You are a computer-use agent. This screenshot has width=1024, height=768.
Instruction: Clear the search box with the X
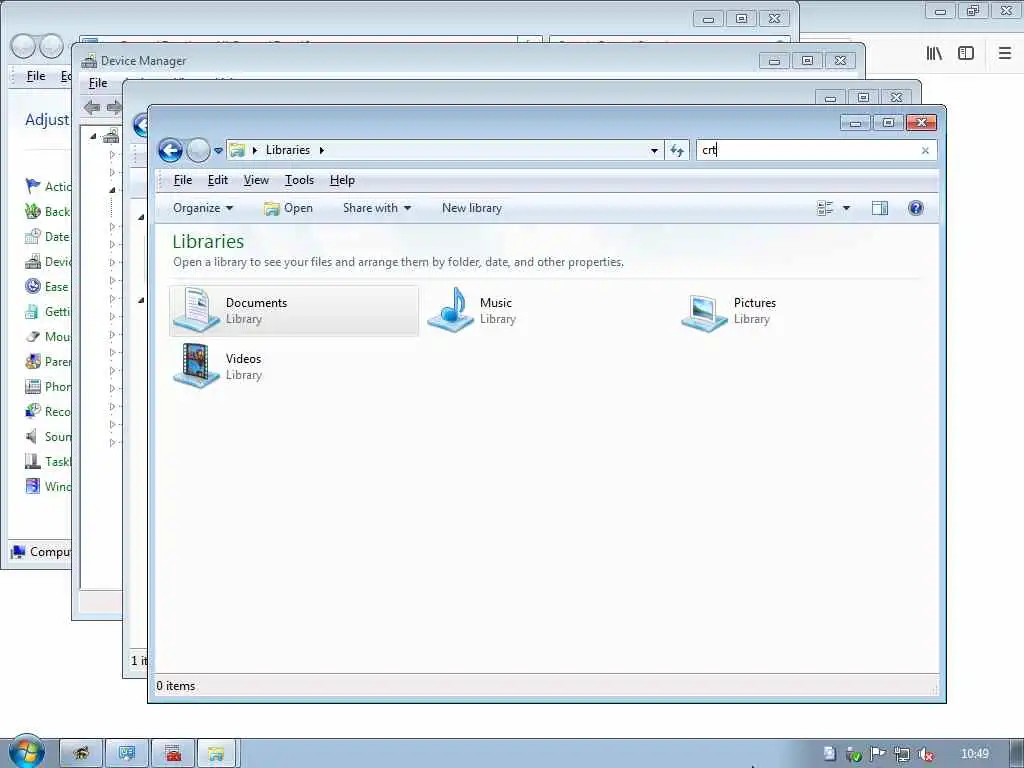coord(925,151)
